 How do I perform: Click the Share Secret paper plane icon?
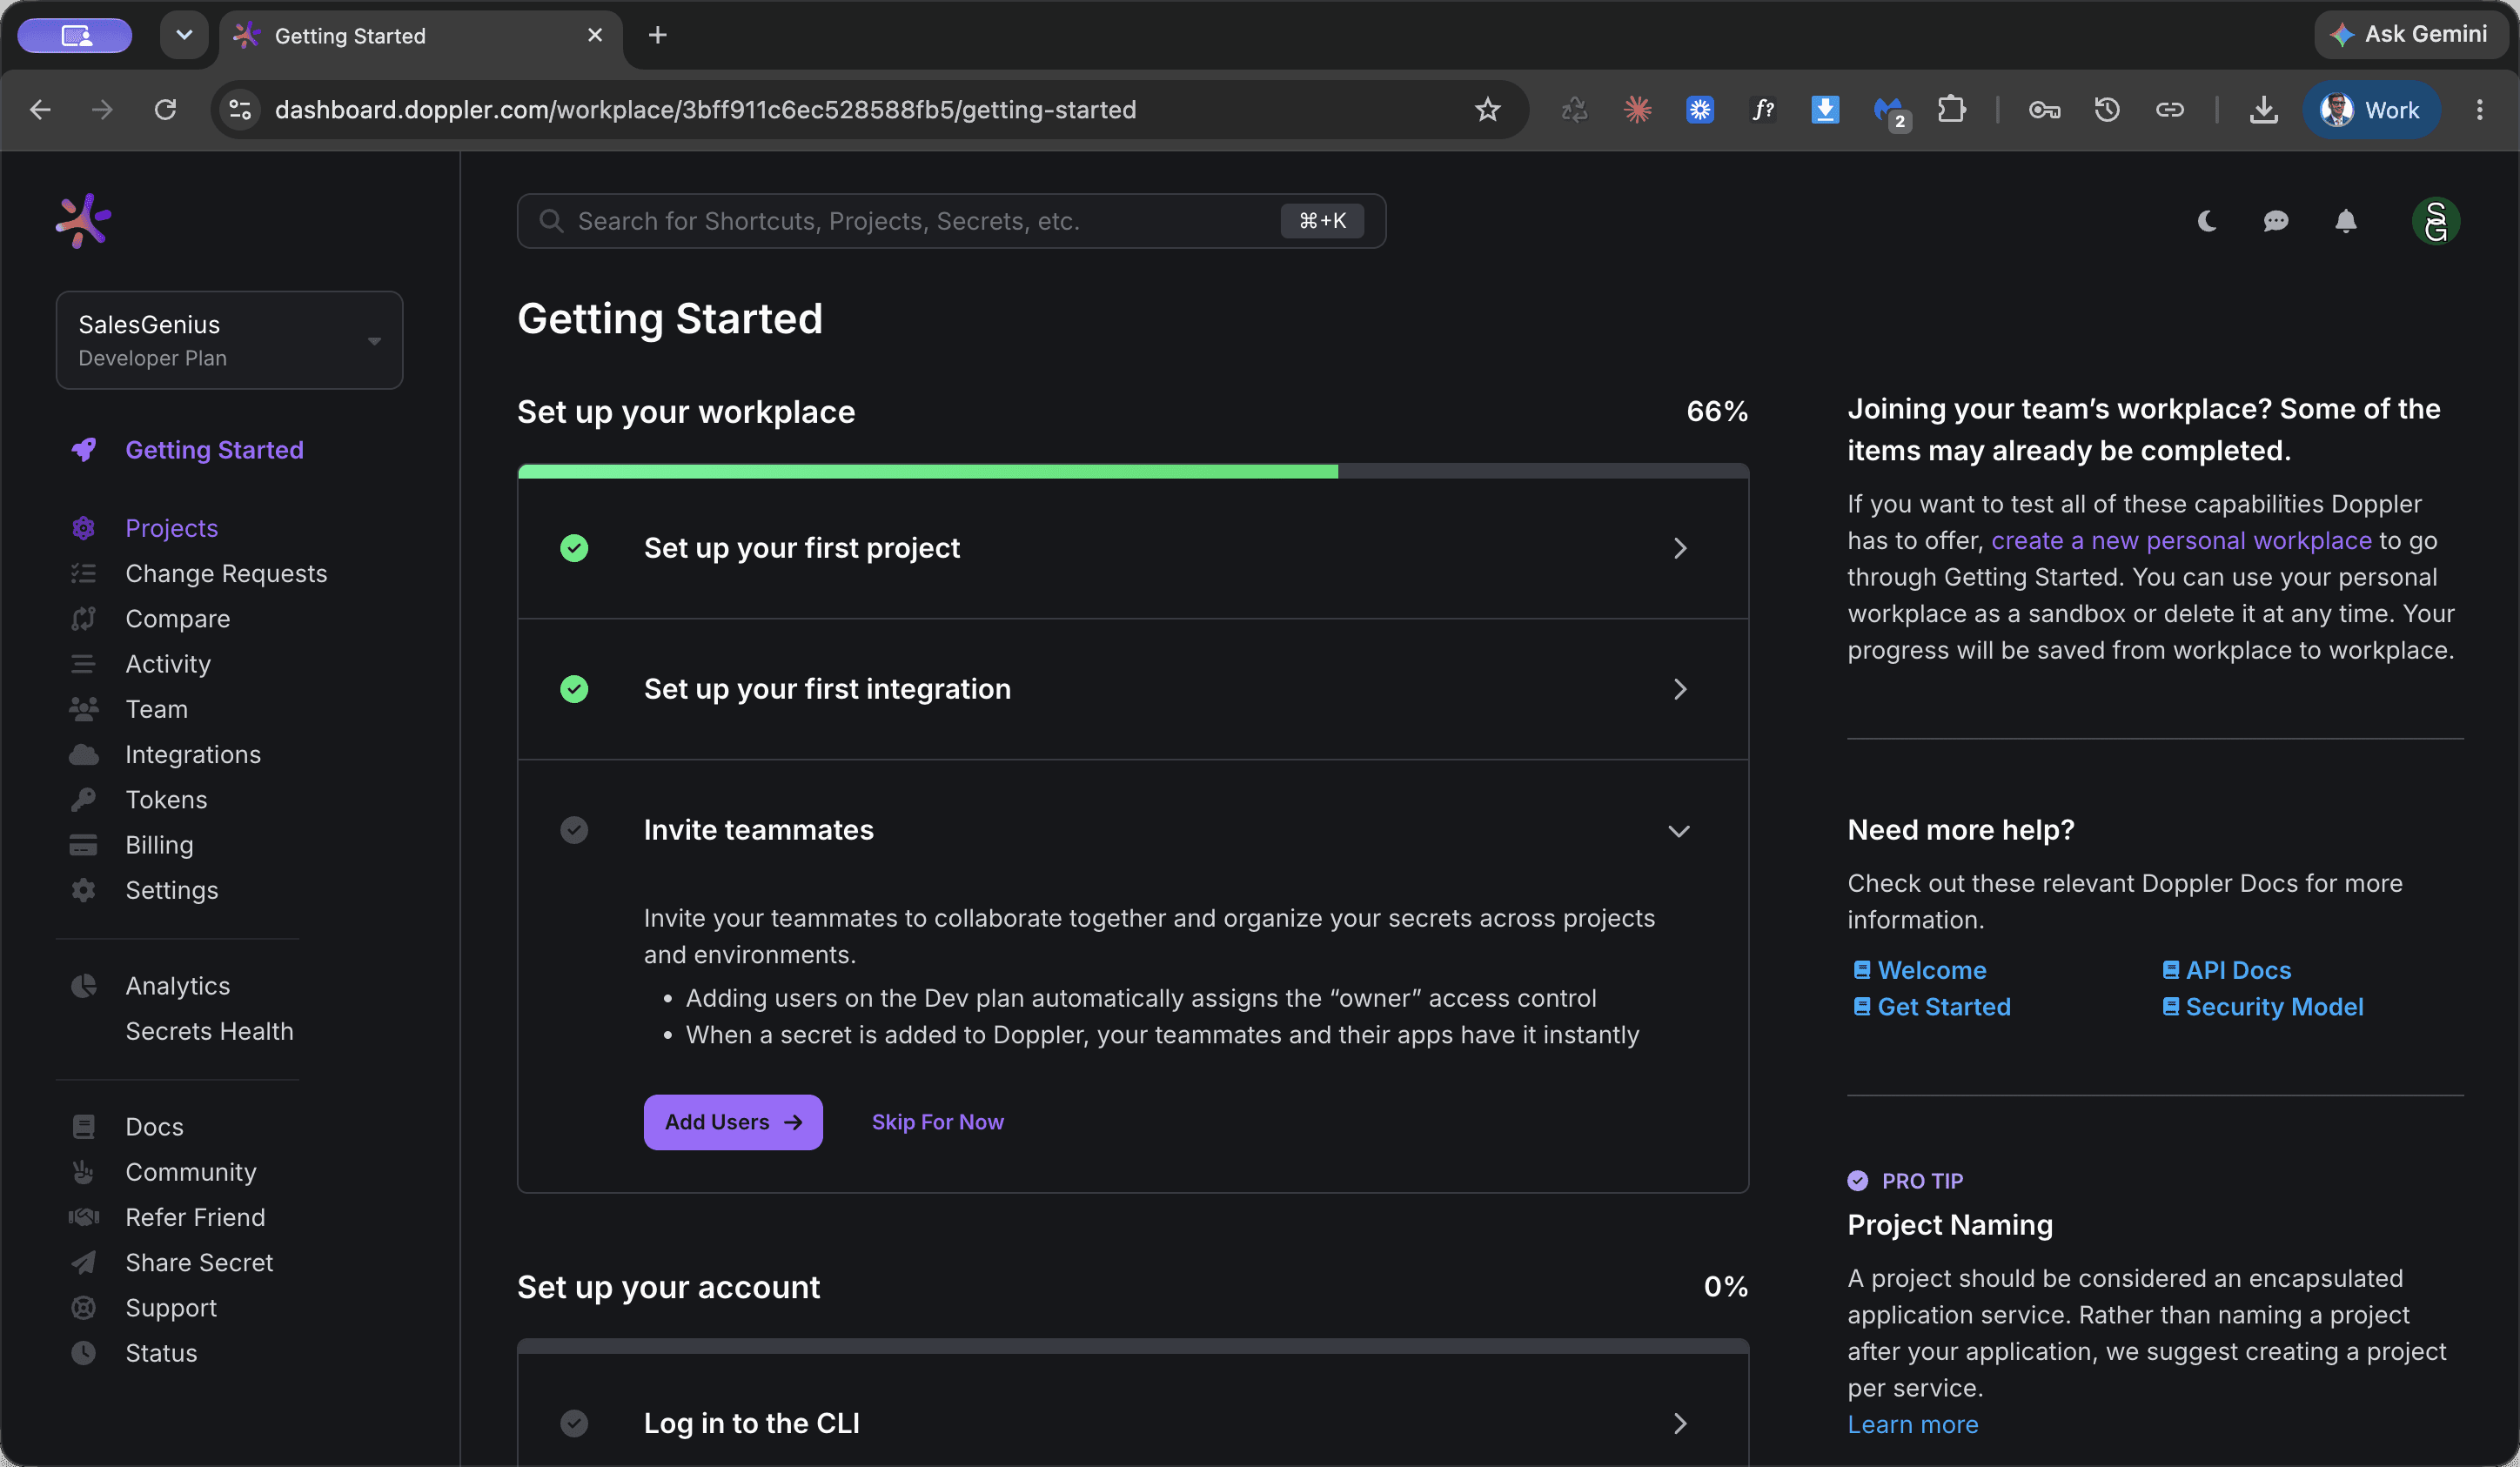click(x=84, y=1263)
